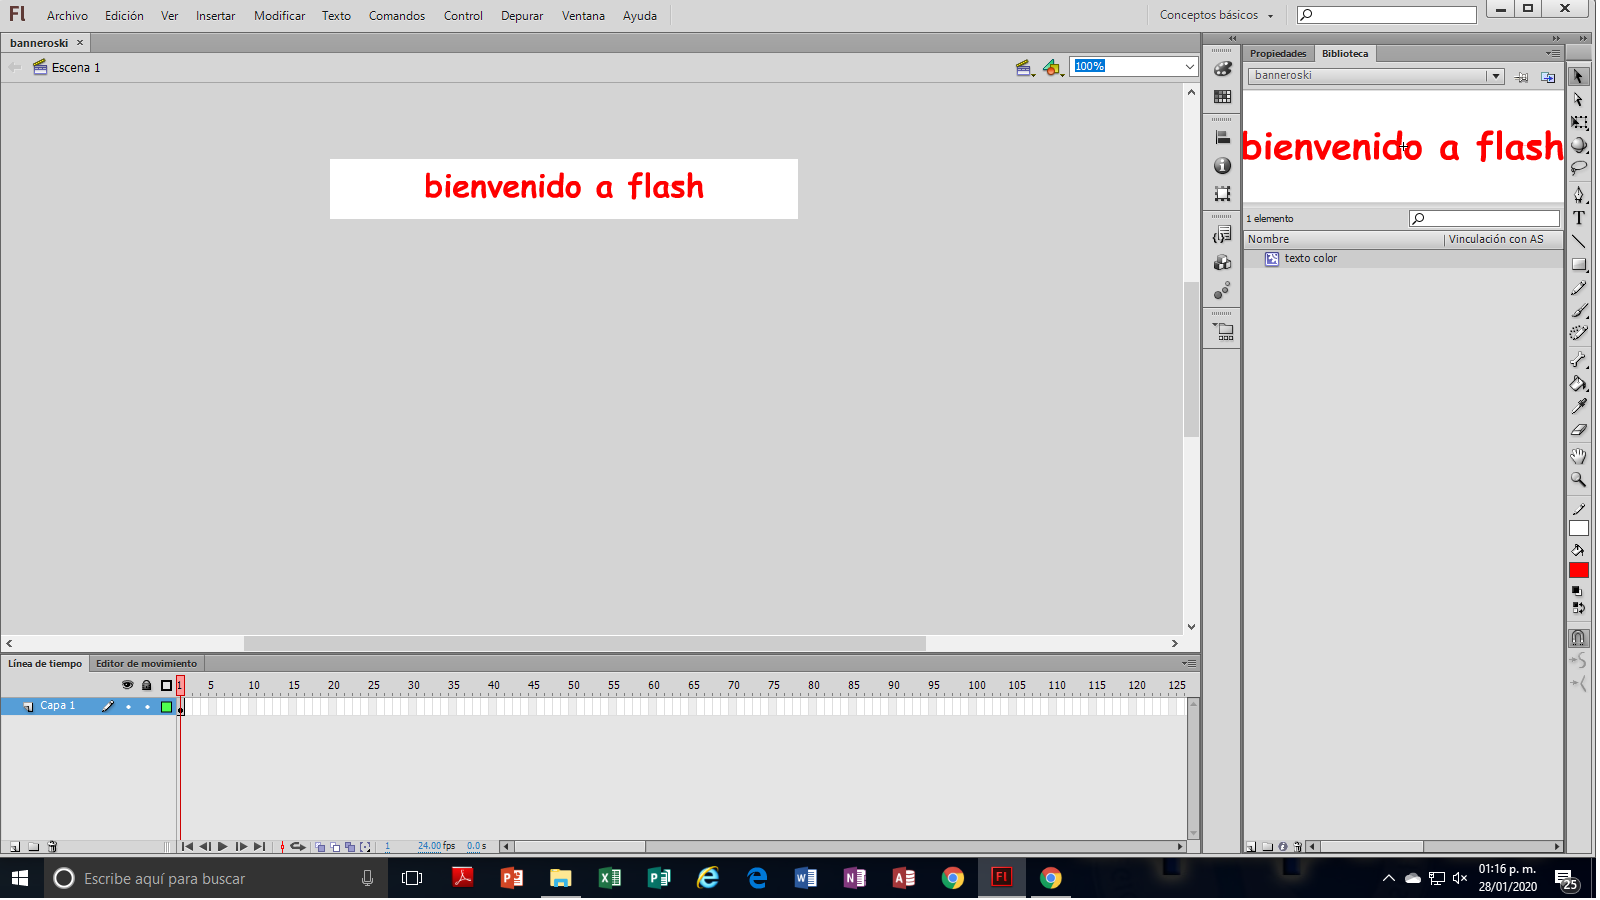Toggle snapping with the magnet icon
The image size is (1600, 900).
pyautogui.click(x=1579, y=637)
